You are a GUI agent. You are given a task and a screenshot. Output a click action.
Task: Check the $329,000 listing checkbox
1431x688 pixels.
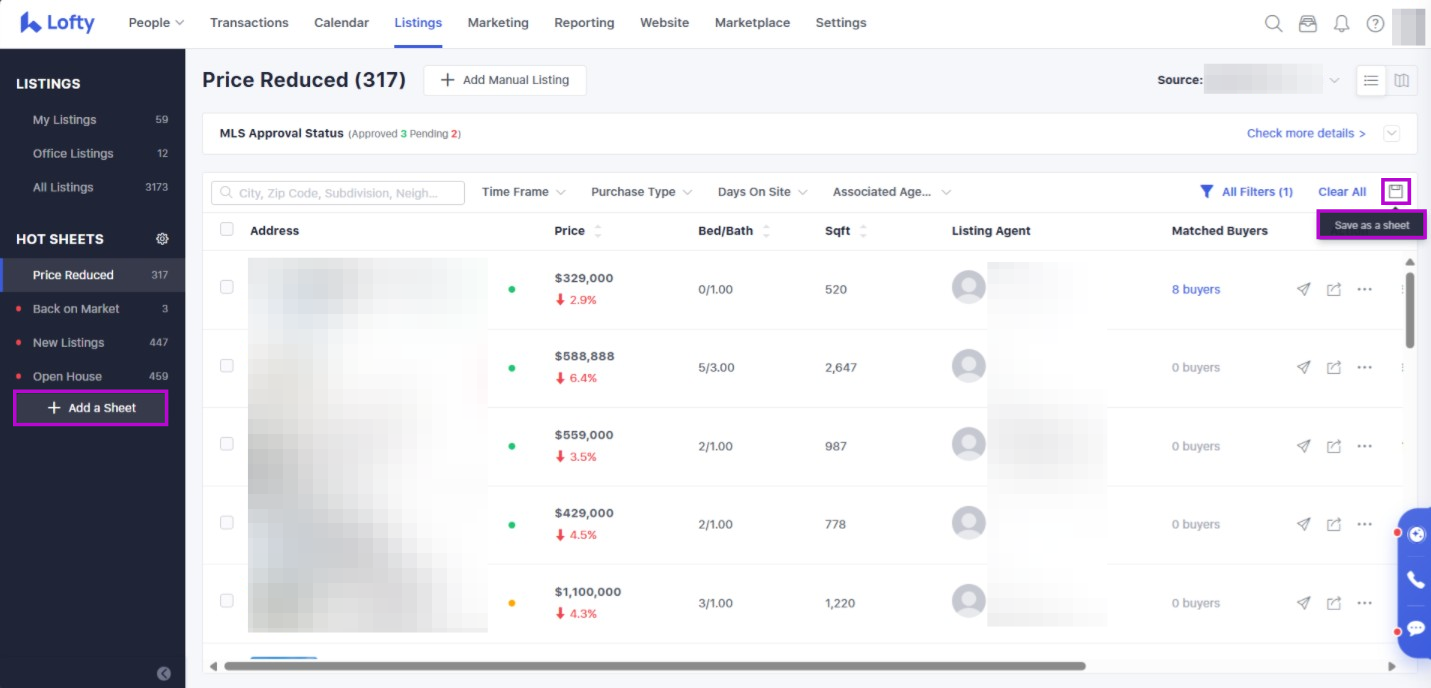tap(227, 287)
